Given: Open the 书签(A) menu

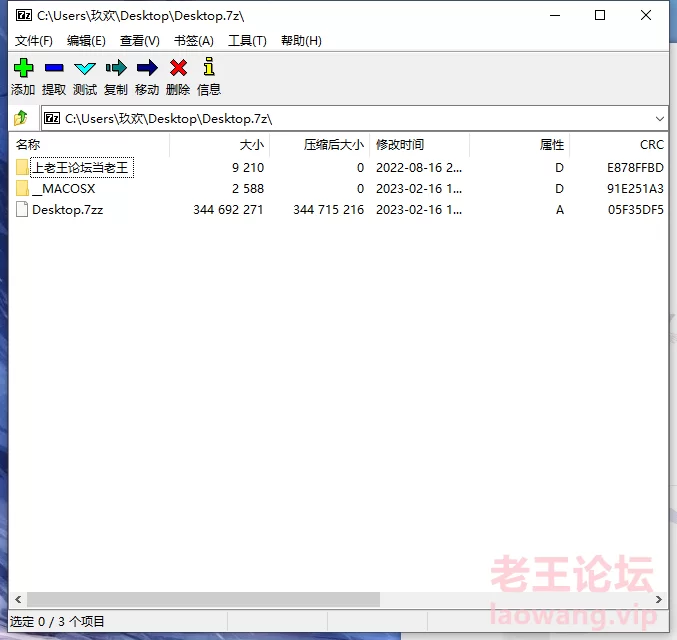Looking at the screenshot, I should (x=194, y=41).
